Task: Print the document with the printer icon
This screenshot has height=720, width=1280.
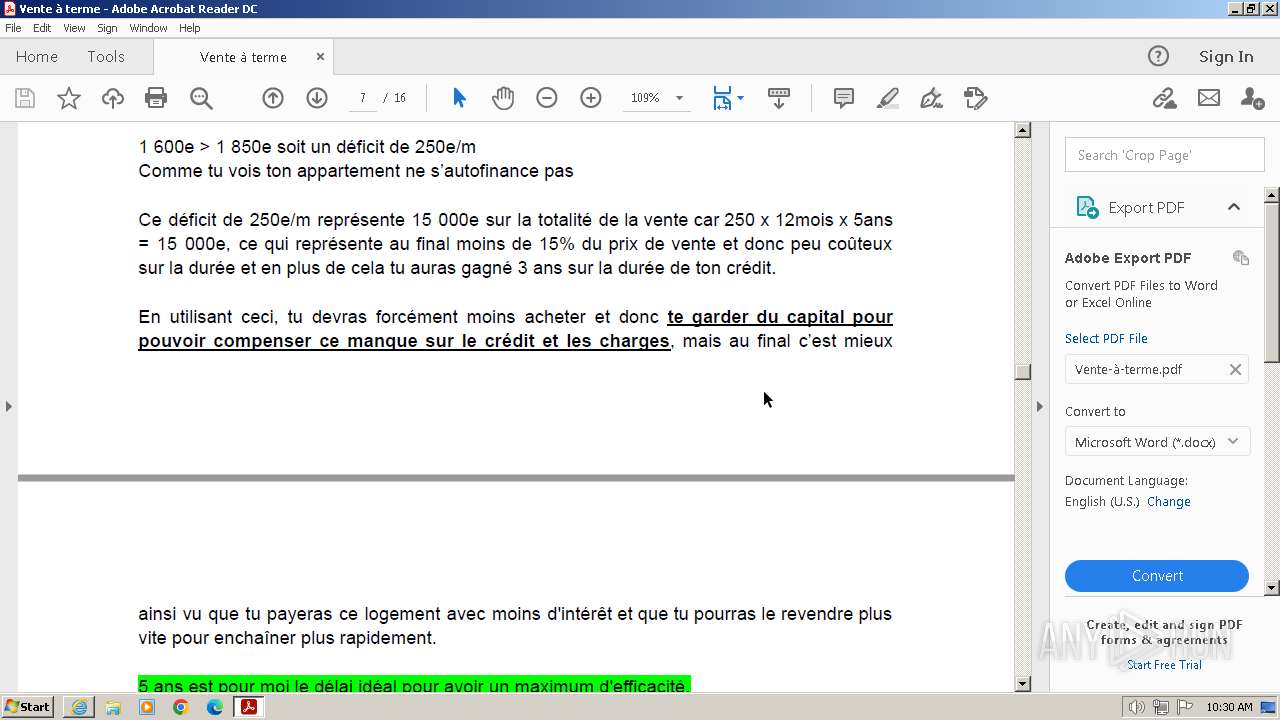Action: (156, 98)
